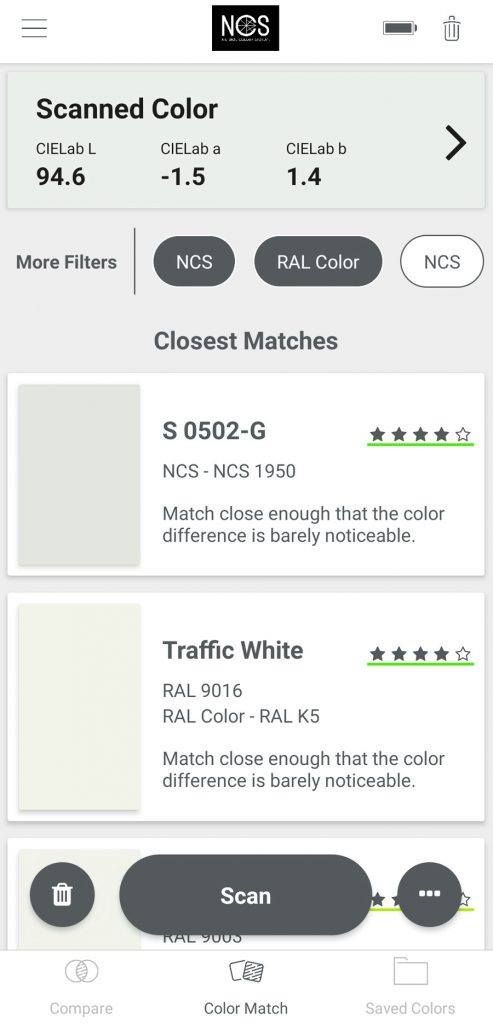
Task: Expand the S 0502-G match card
Action: pos(246,475)
